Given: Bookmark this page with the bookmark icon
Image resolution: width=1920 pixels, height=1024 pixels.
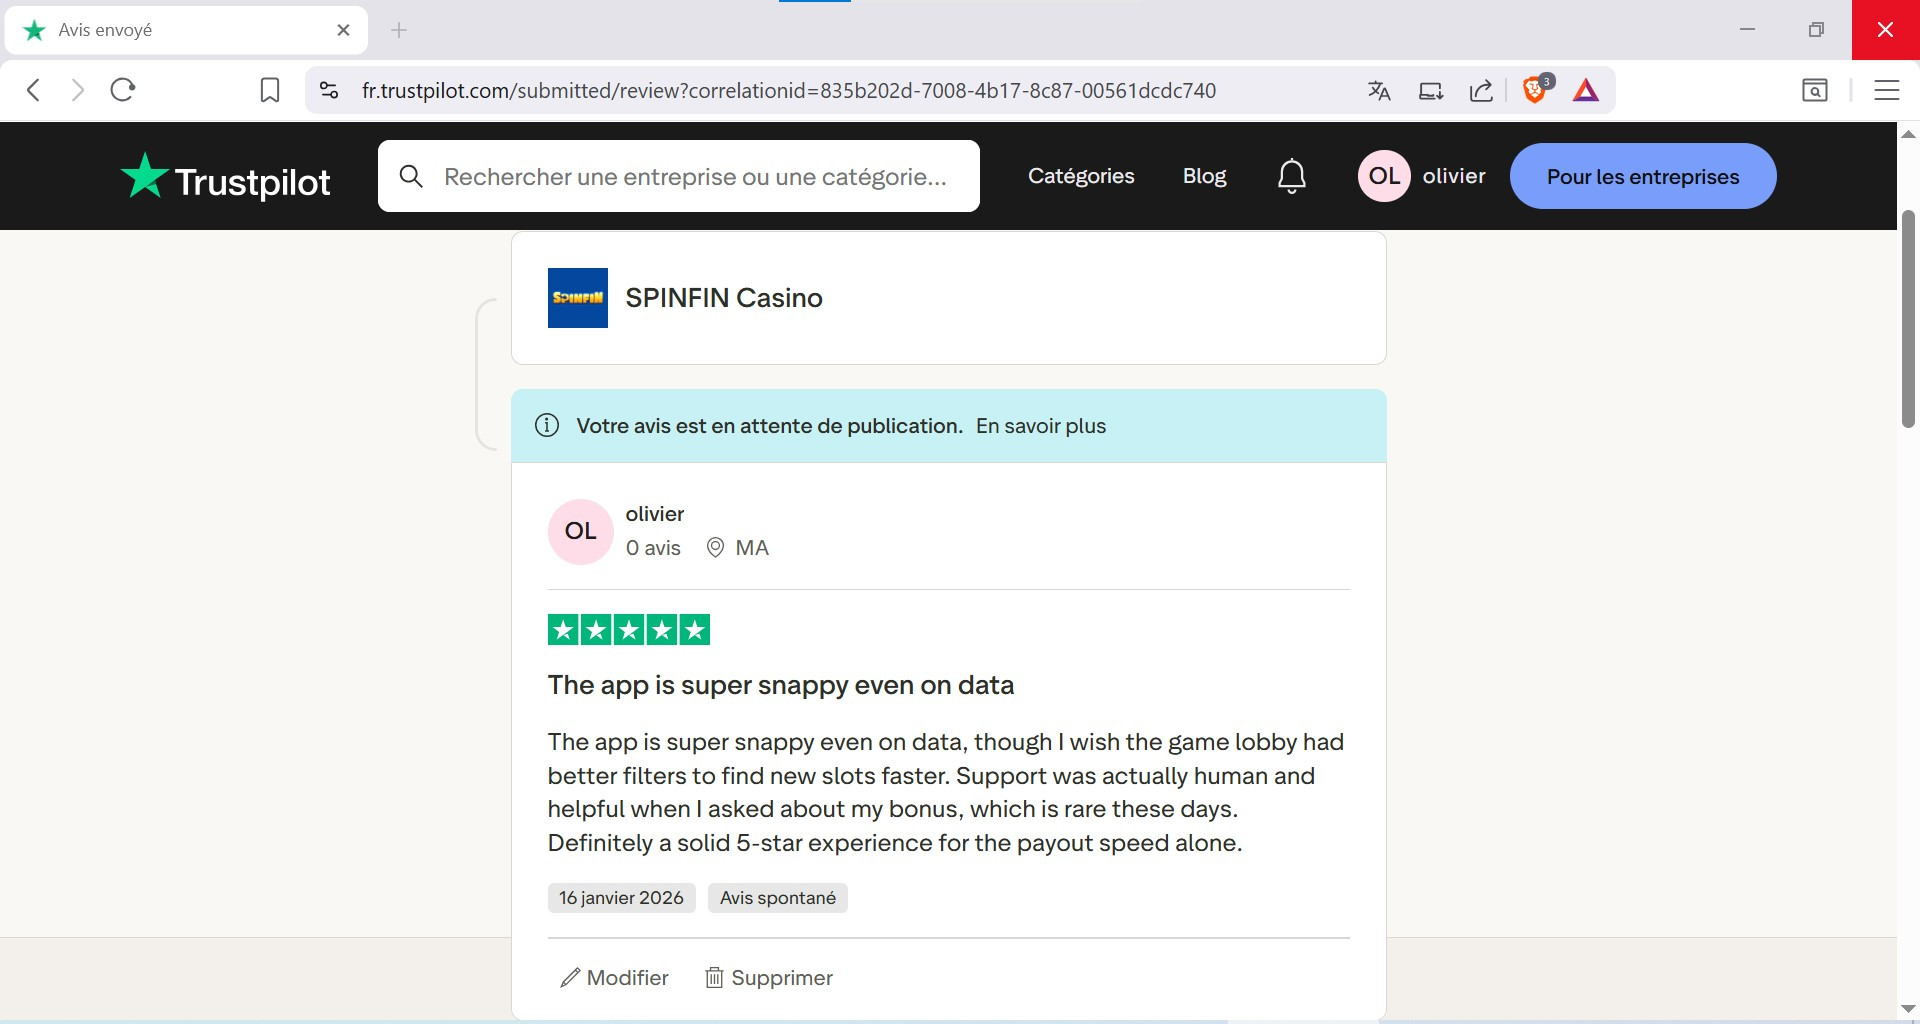Looking at the screenshot, I should click(x=270, y=90).
